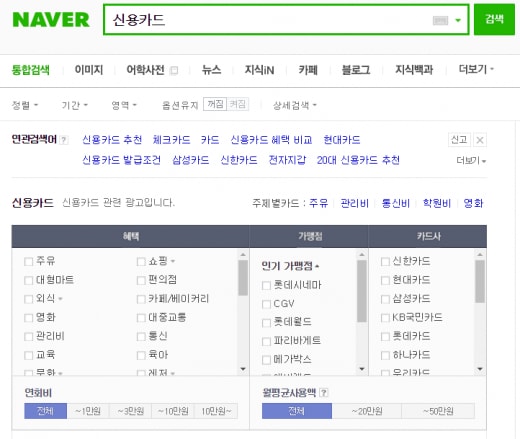Switch to the 뉴스 tab

point(211,70)
